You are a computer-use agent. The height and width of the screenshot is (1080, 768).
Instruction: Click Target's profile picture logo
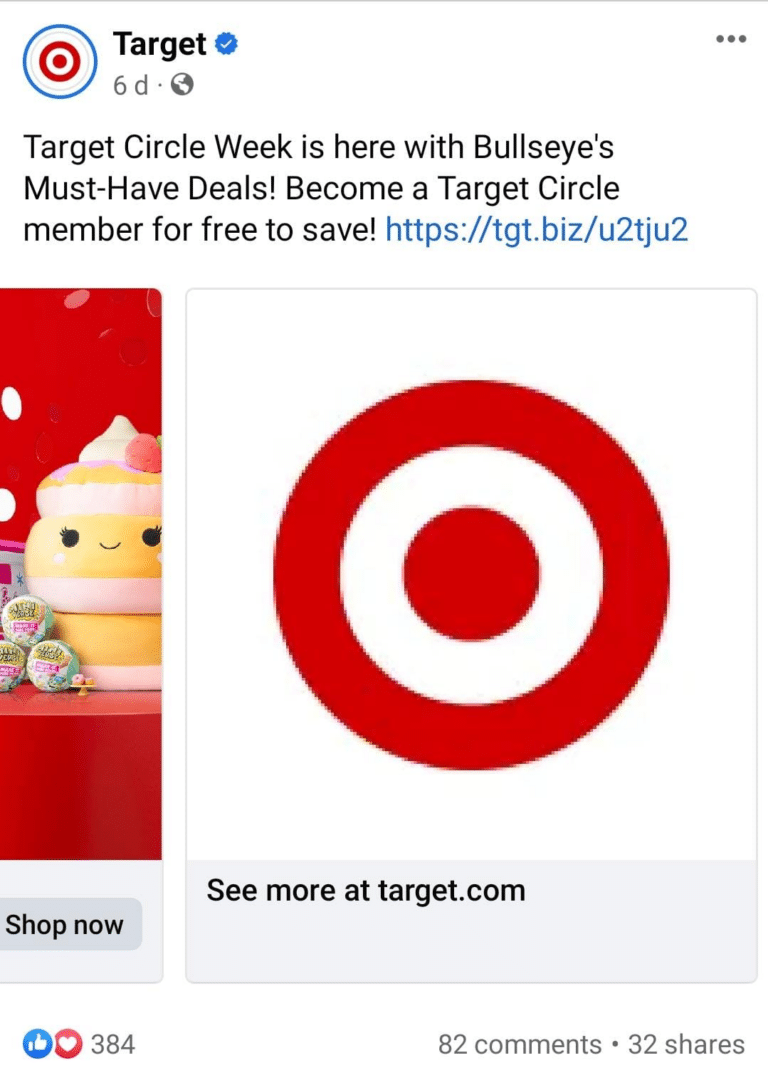tap(60, 62)
